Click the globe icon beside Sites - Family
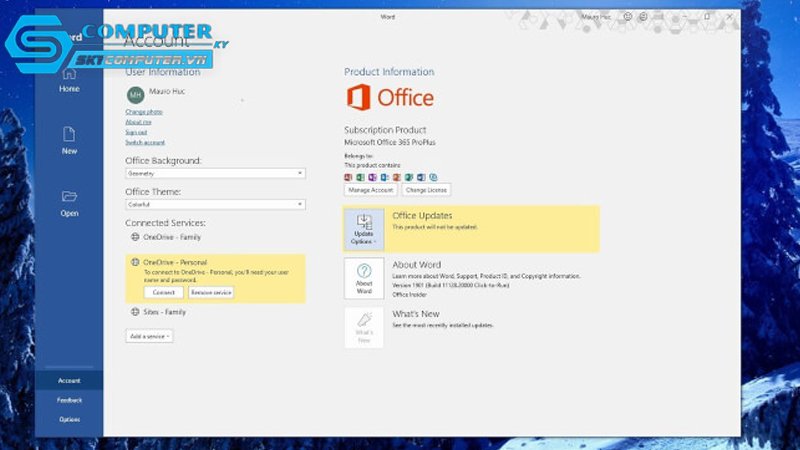The width and height of the screenshot is (800, 450). click(x=135, y=311)
